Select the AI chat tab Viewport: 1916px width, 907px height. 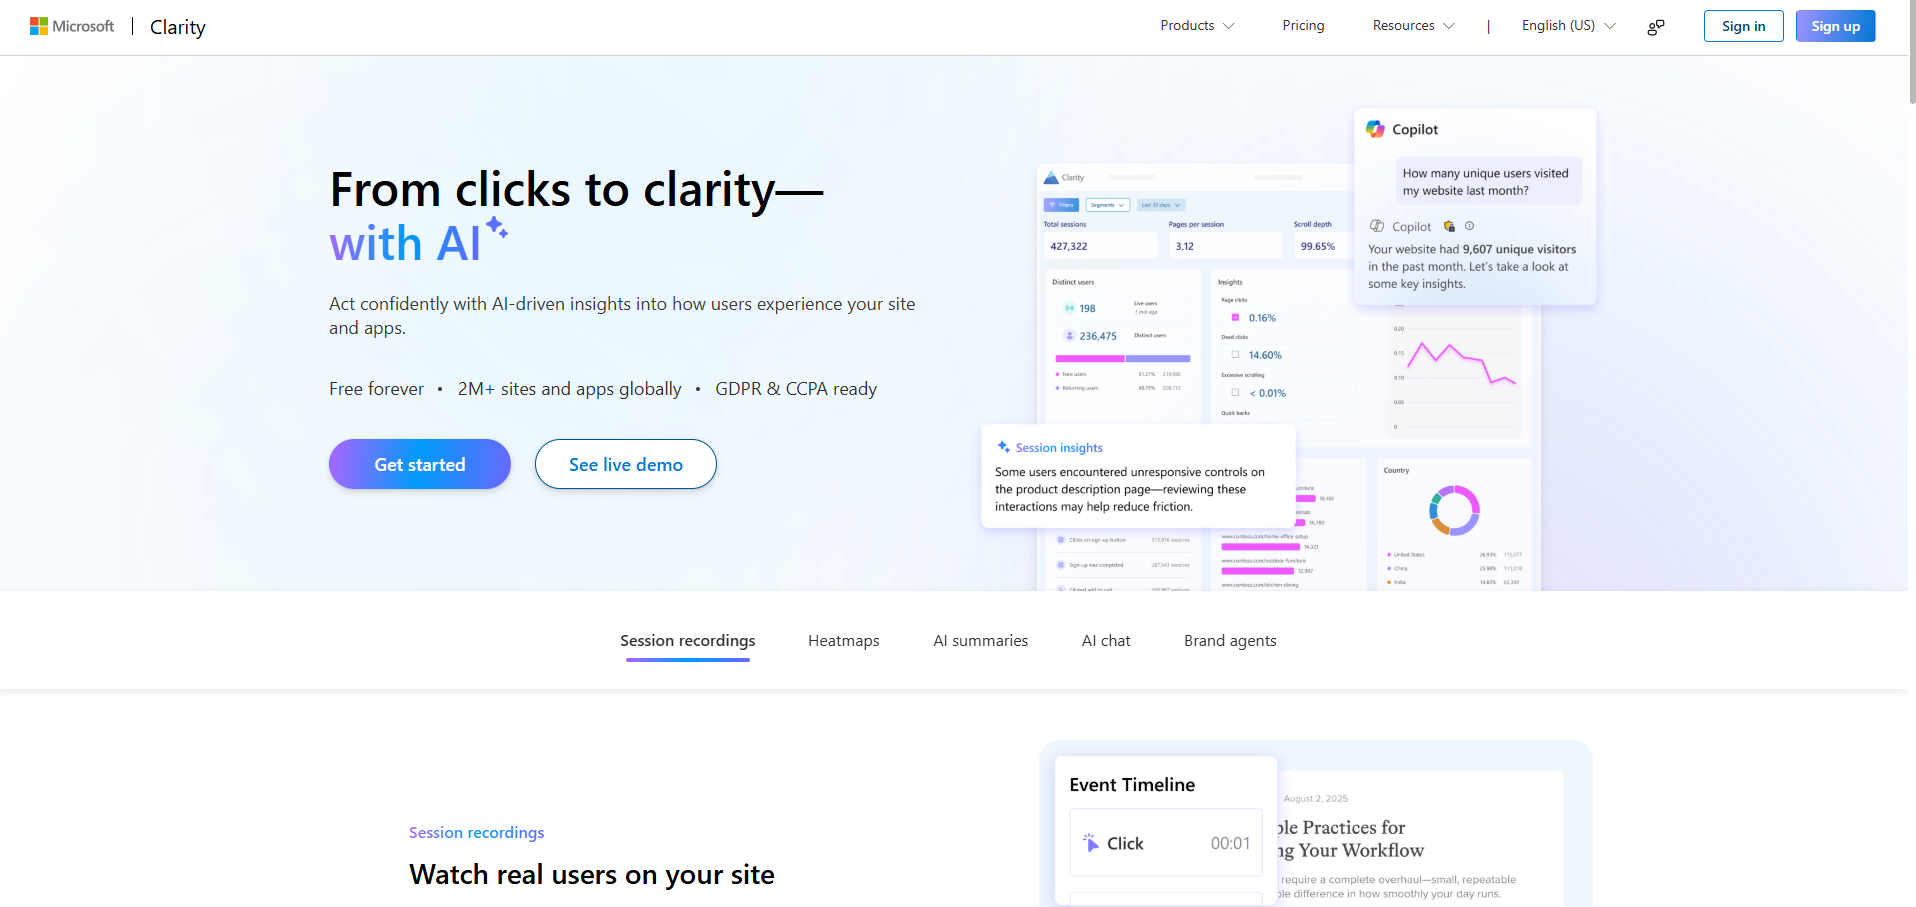[1105, 640]
